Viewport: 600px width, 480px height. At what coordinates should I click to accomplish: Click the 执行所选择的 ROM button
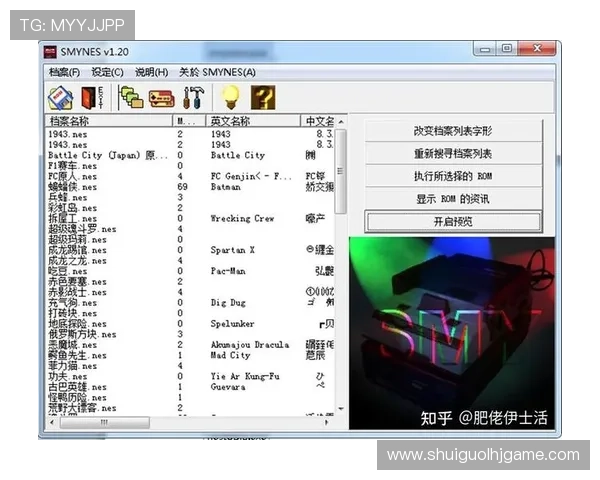tap(453, 176)
